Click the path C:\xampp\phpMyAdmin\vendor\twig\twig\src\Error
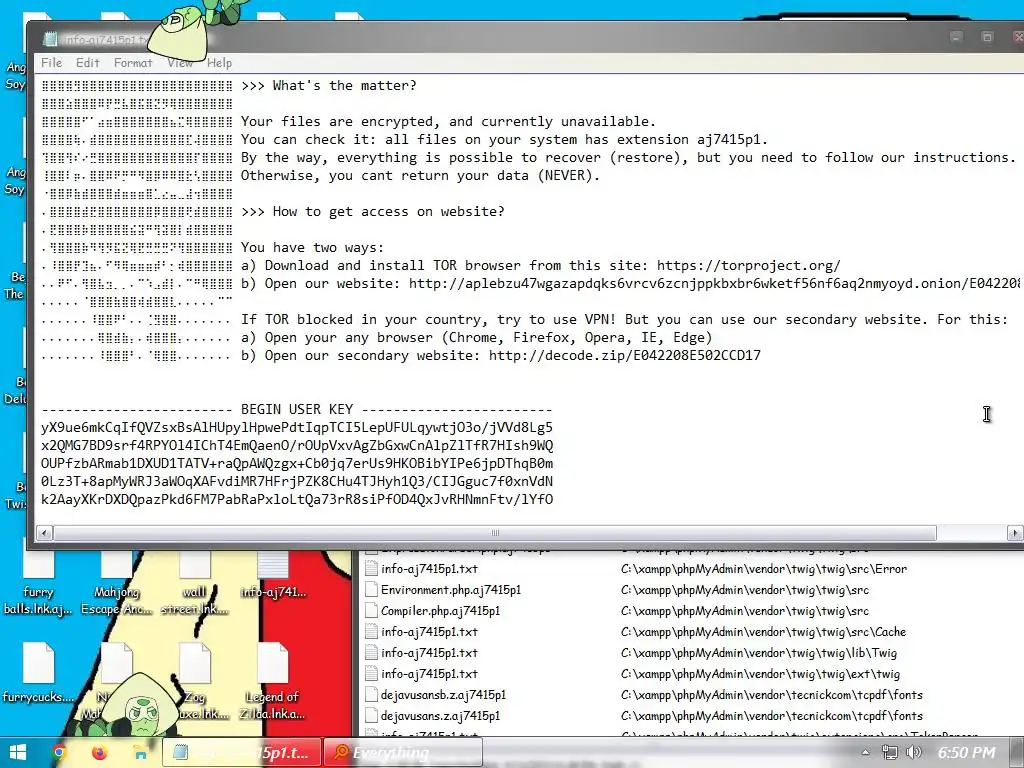1024x768 pixels. (763, 569)
